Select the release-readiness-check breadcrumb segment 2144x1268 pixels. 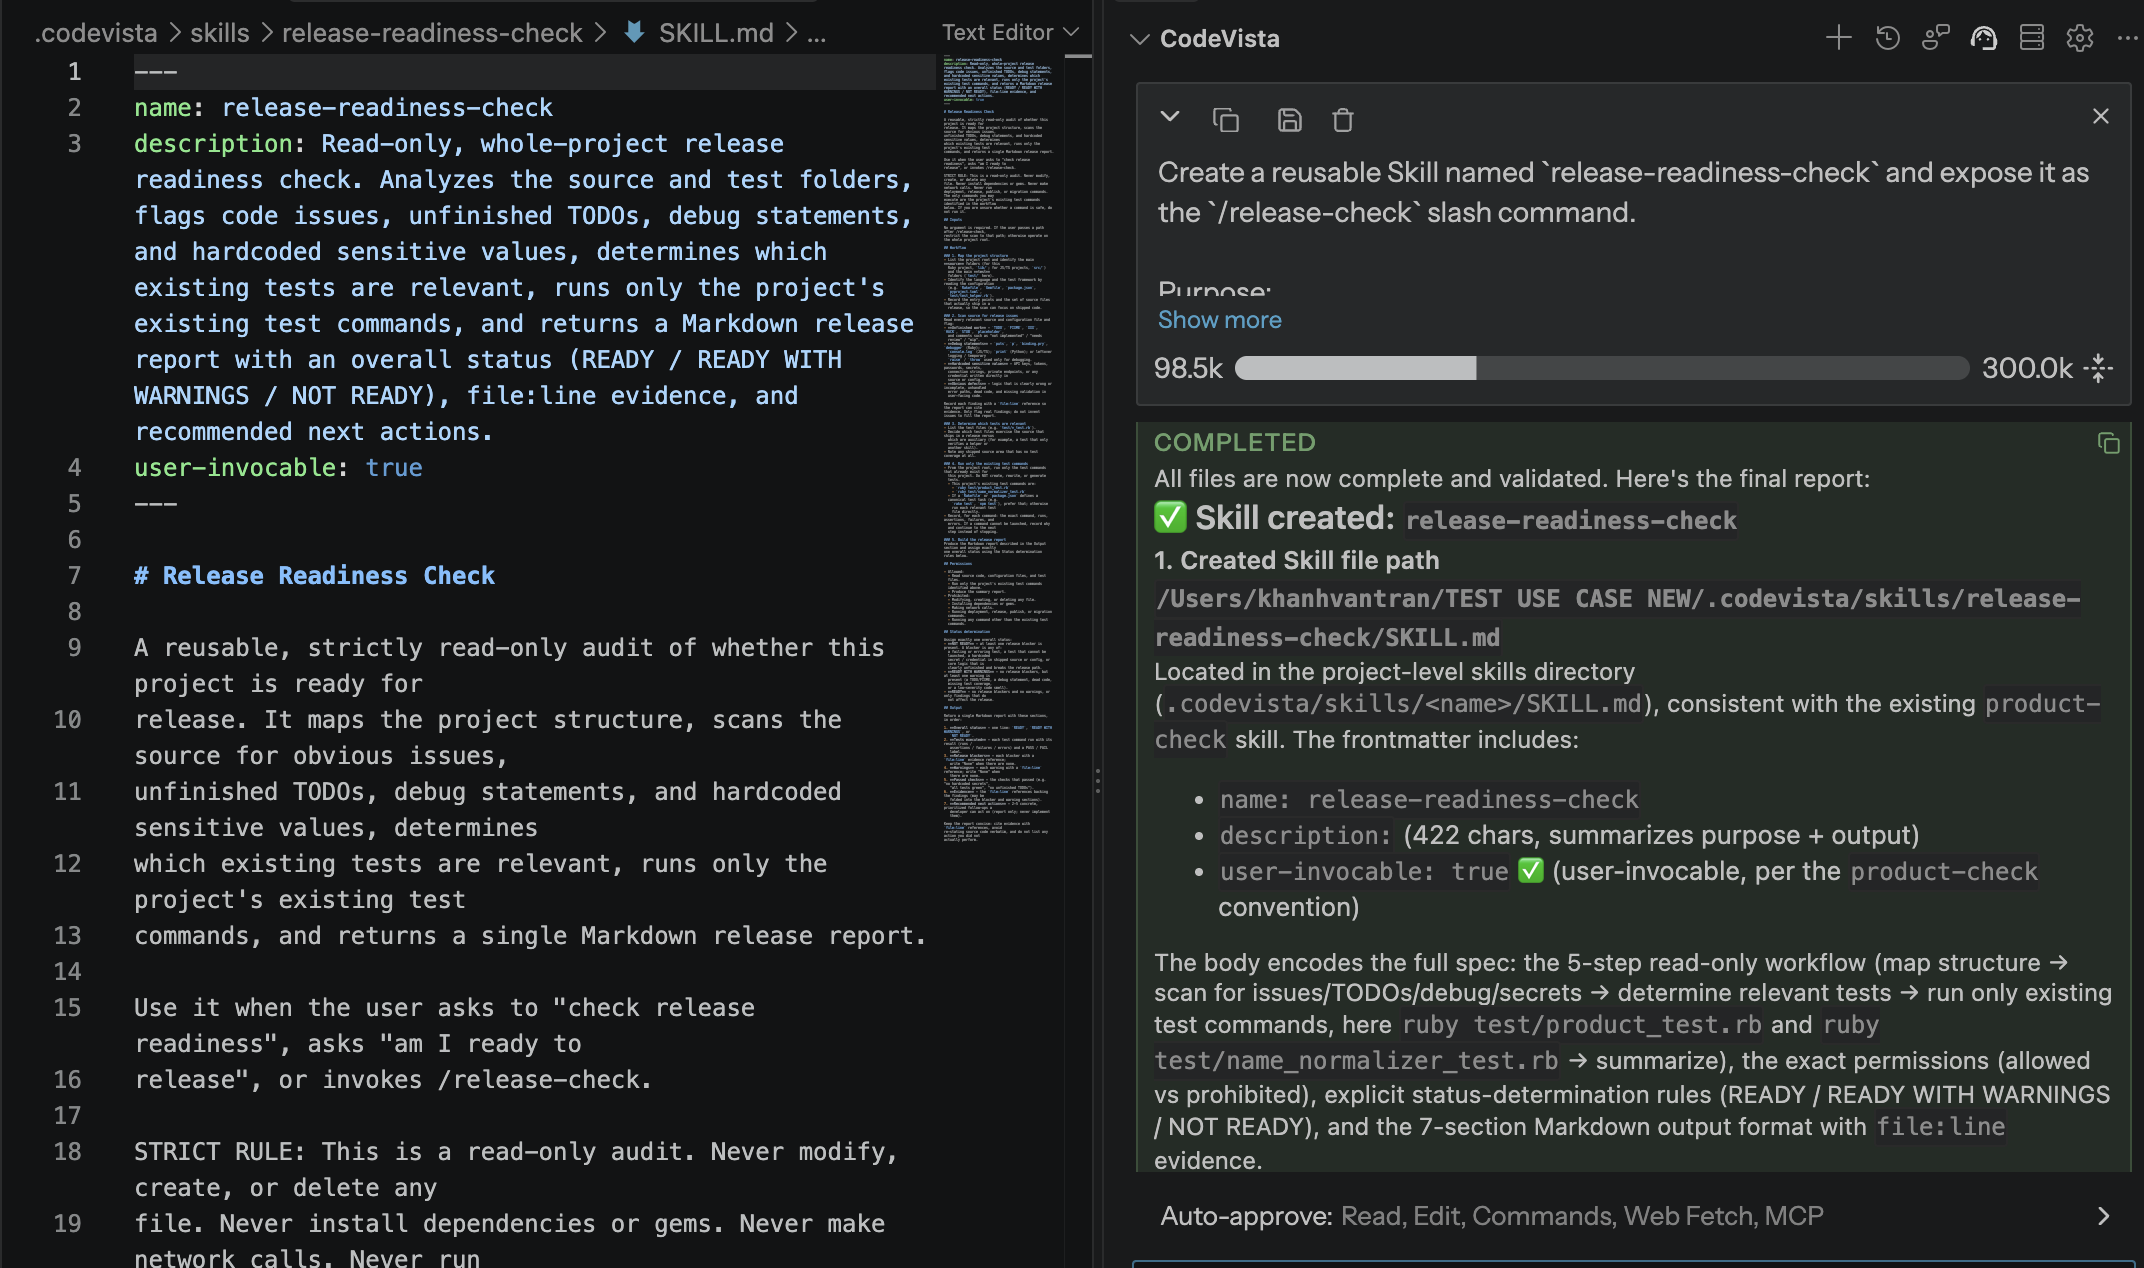(432, 33)
